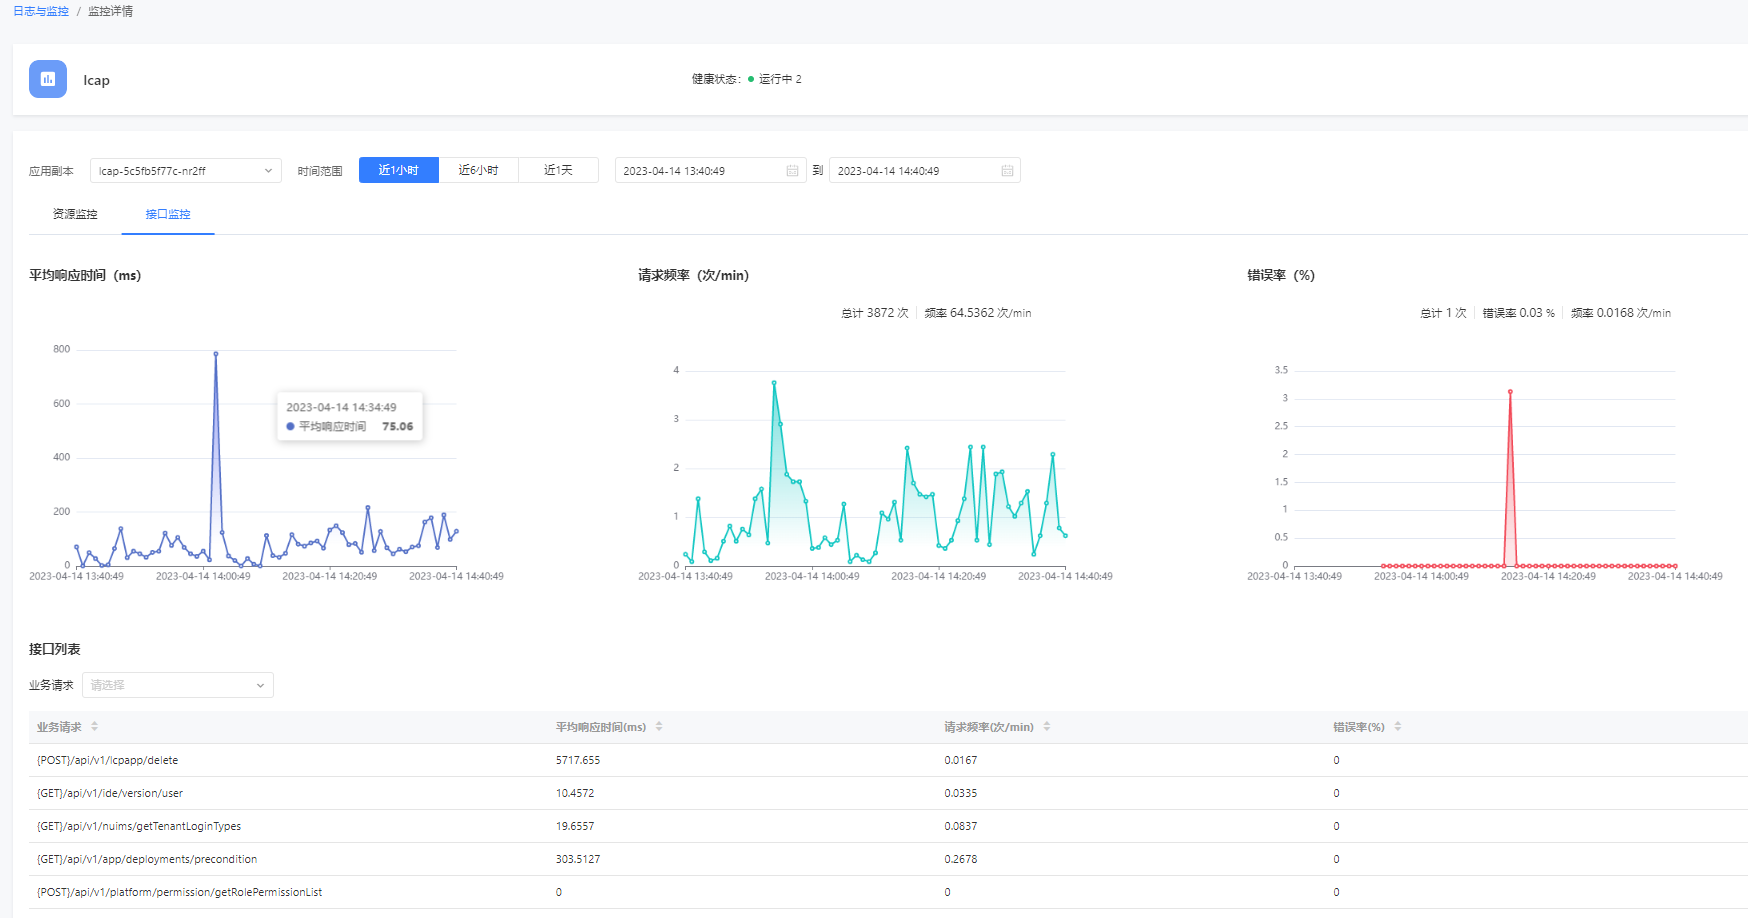Click request frequency value 0.0837
1748x918 pixels.
[x=961, y=826]
